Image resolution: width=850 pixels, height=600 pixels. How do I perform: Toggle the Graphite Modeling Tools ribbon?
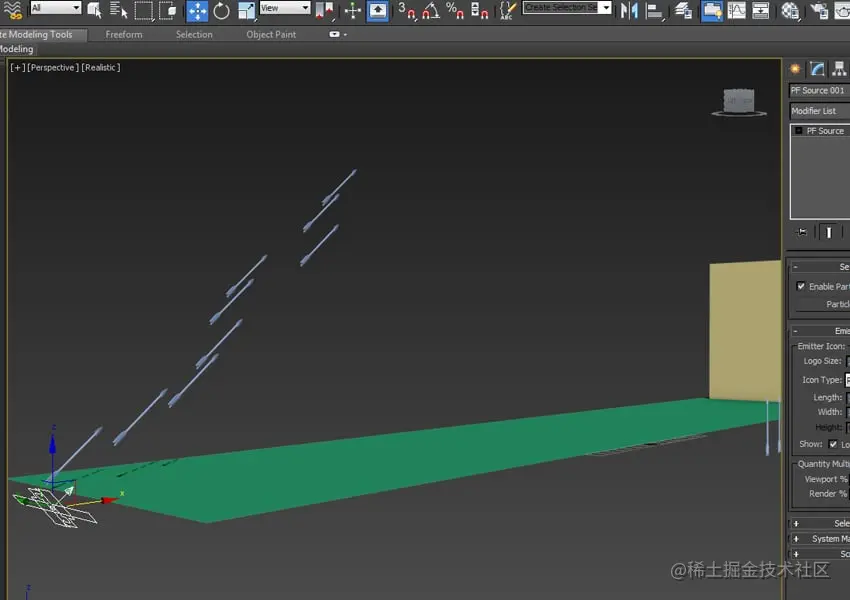[x=711, y=10]
